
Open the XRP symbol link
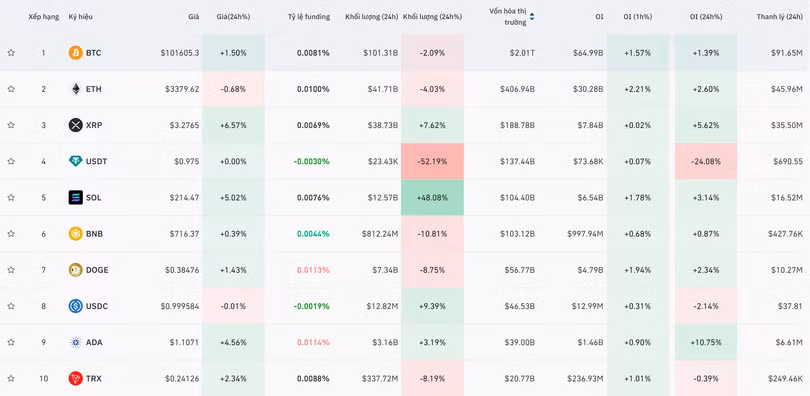(x=94, y=125)
